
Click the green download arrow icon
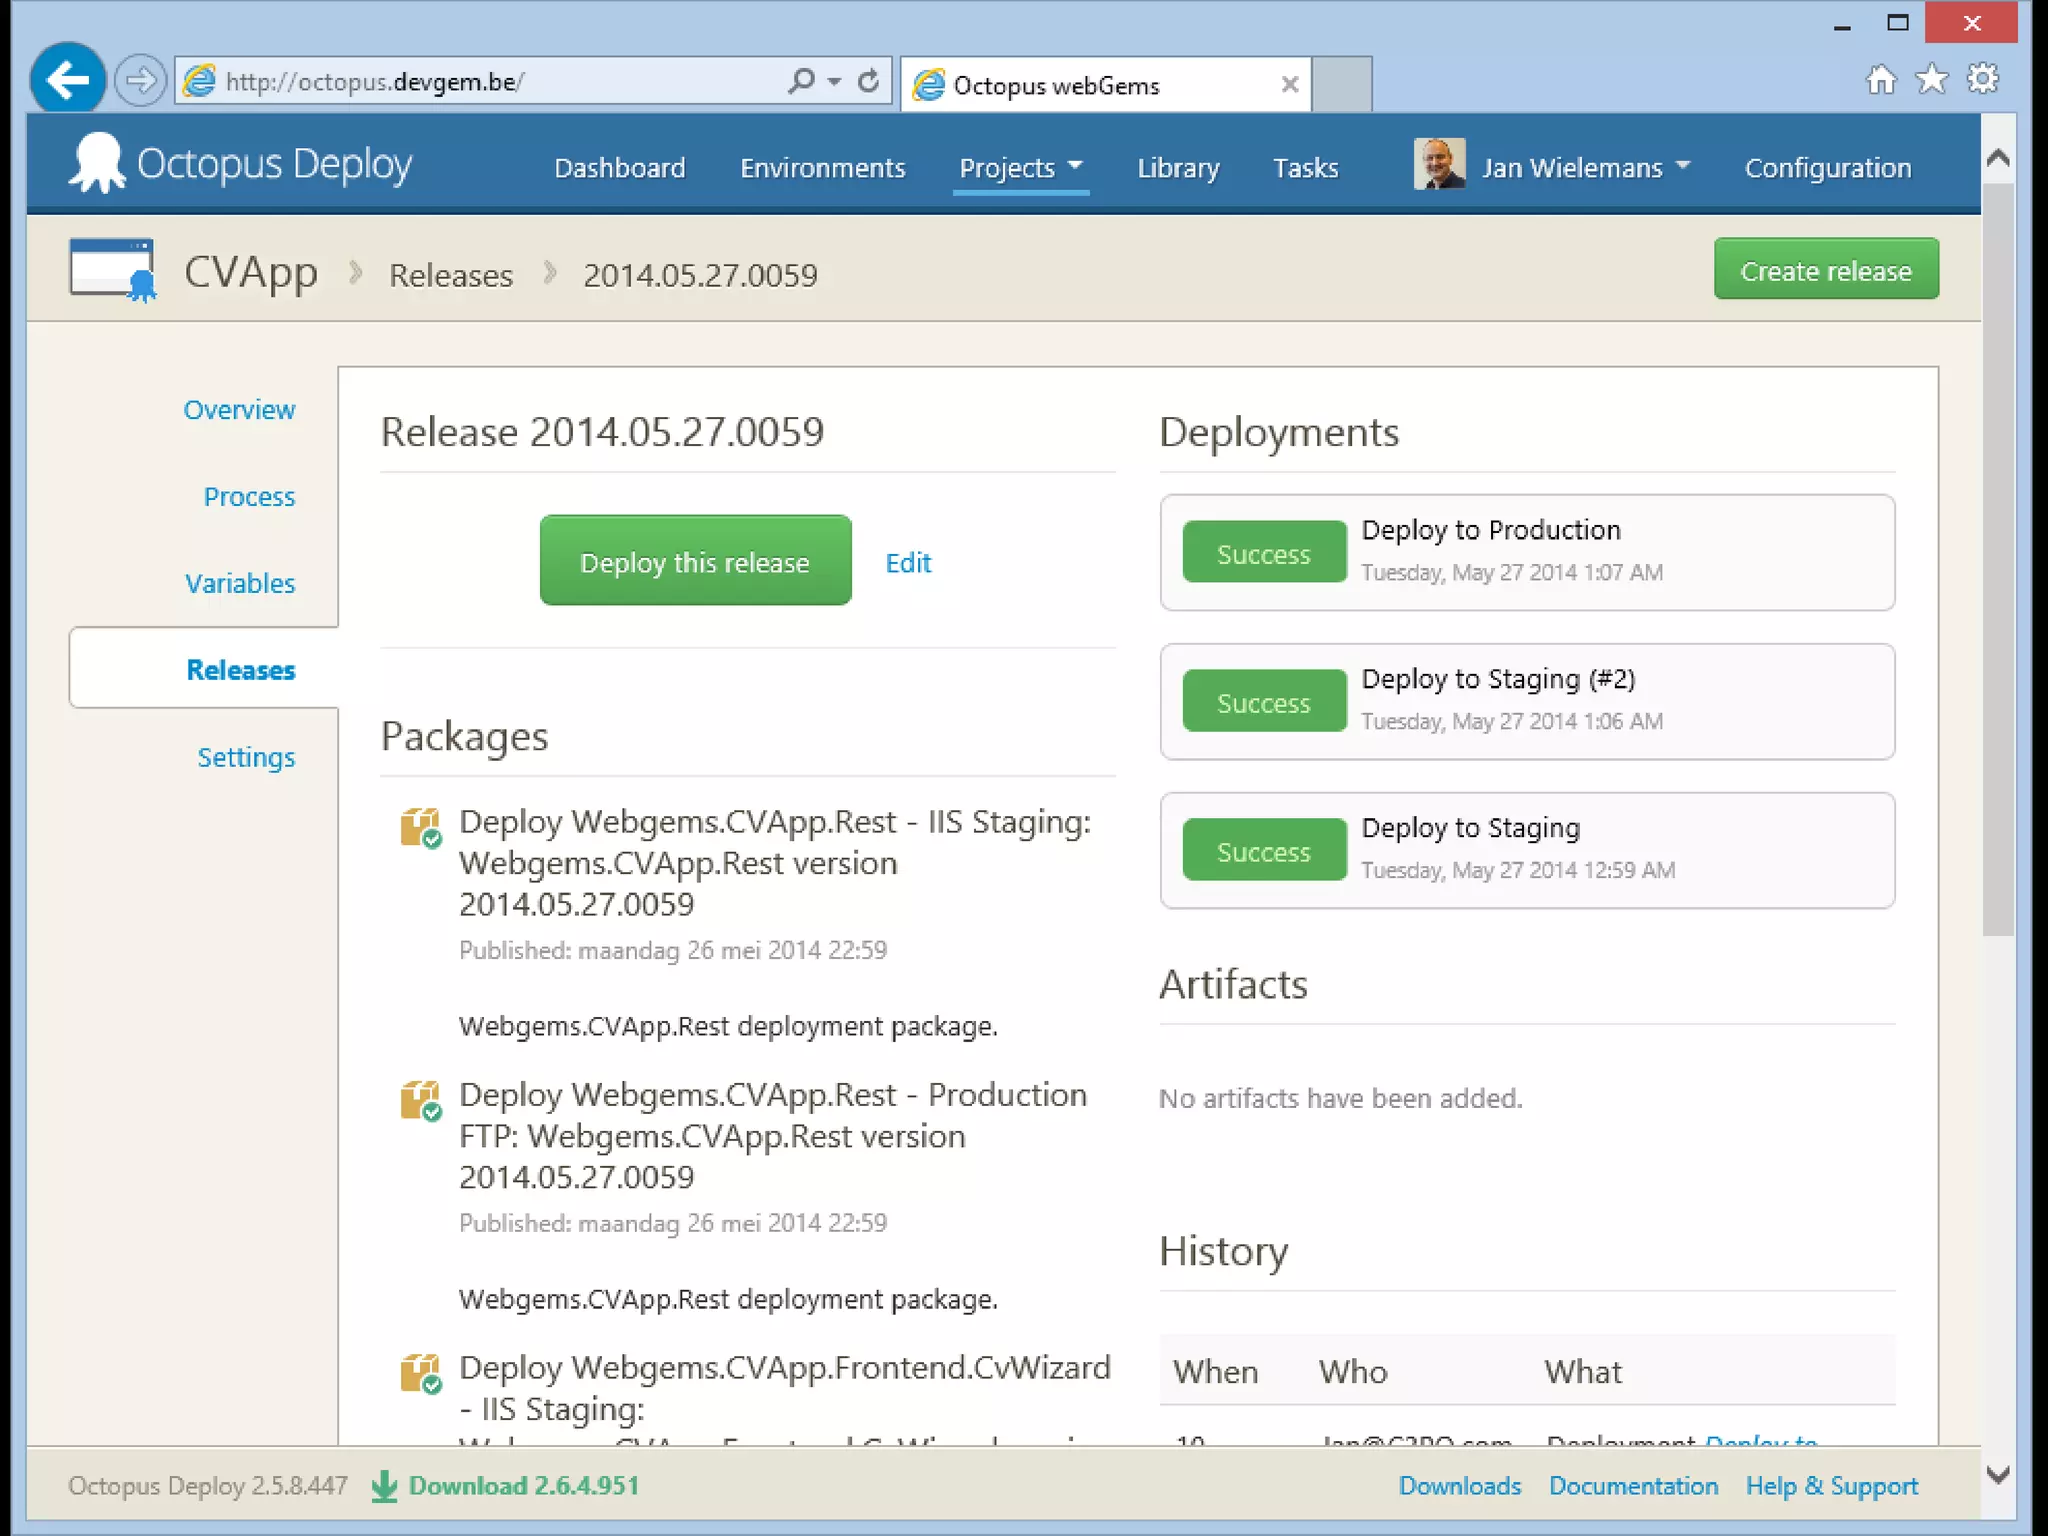[384, 1487]
